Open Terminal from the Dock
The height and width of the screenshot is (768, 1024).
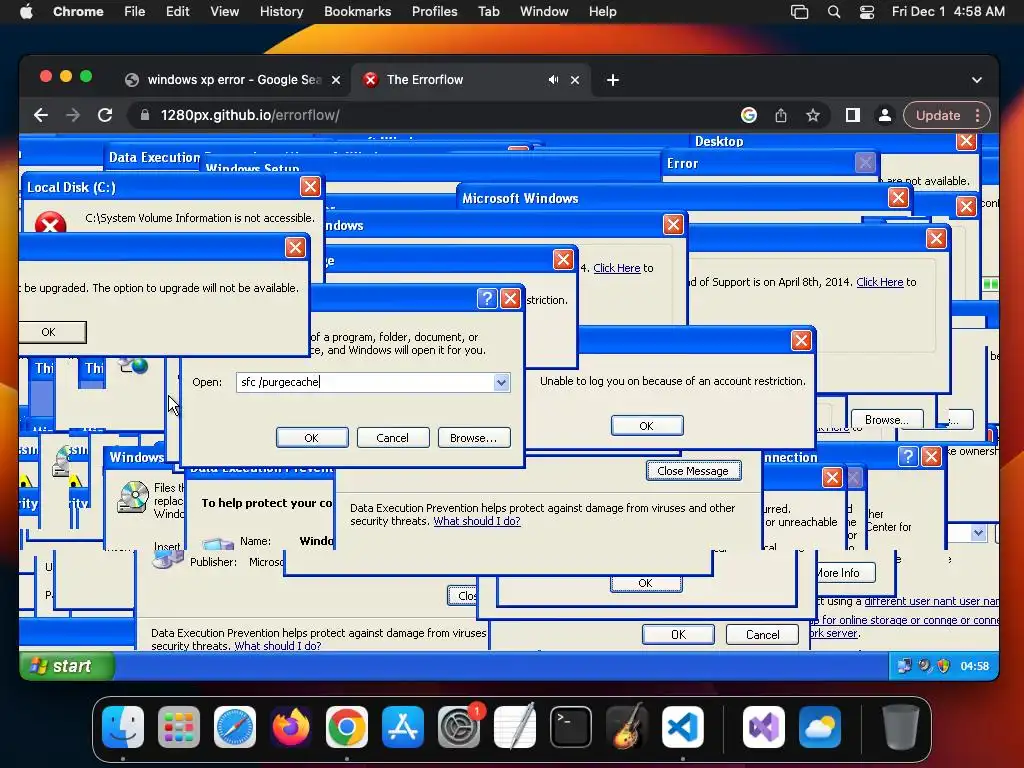[x=571, y=727]
